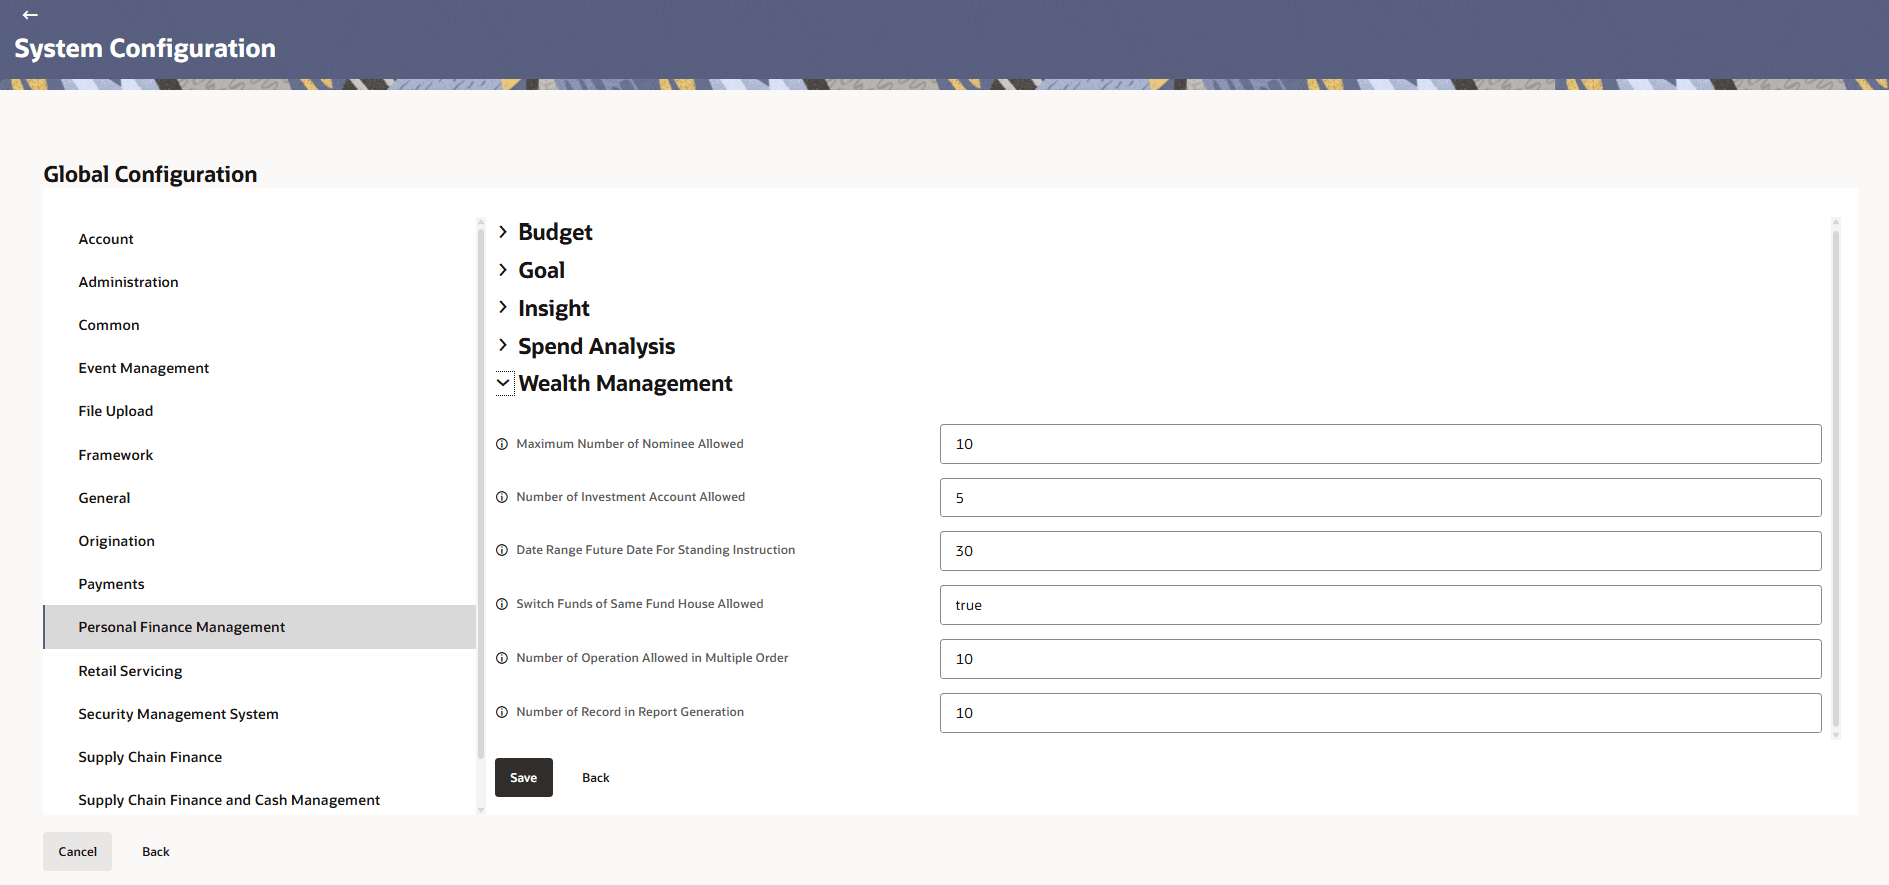Click info icon for Switch Funds of Same Fund House
Screen dimensions: 1889x885
pos(502,604)
